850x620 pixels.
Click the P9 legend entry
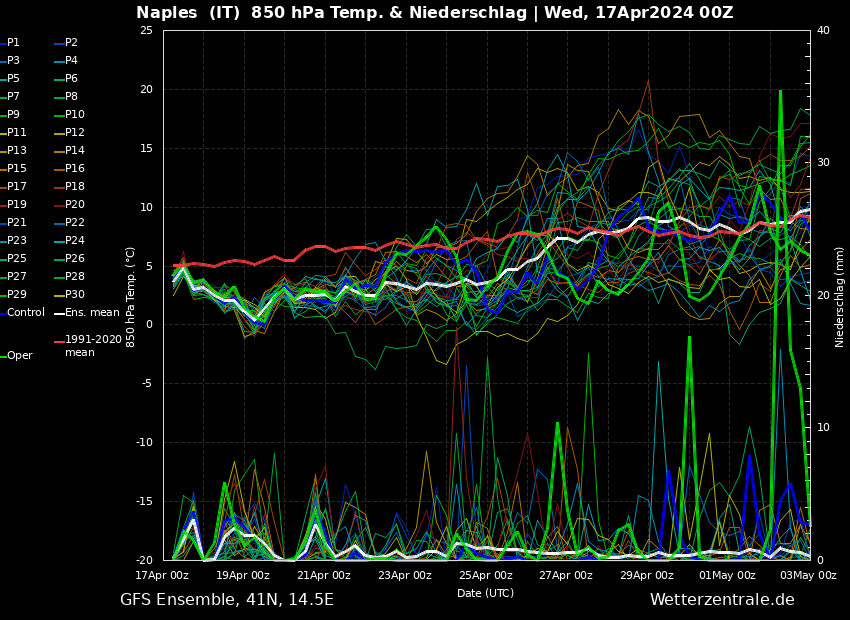click(10, 114)
